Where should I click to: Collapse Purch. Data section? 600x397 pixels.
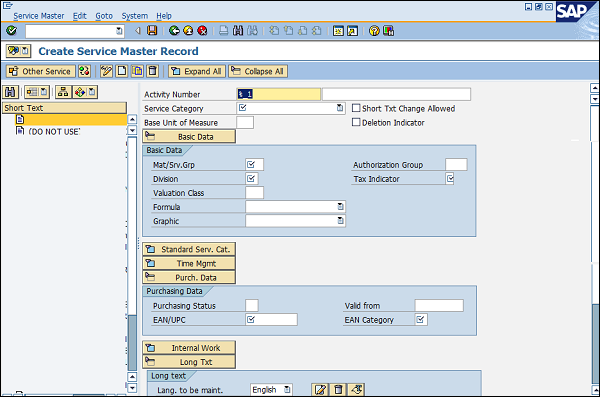[x=189, y=277]
